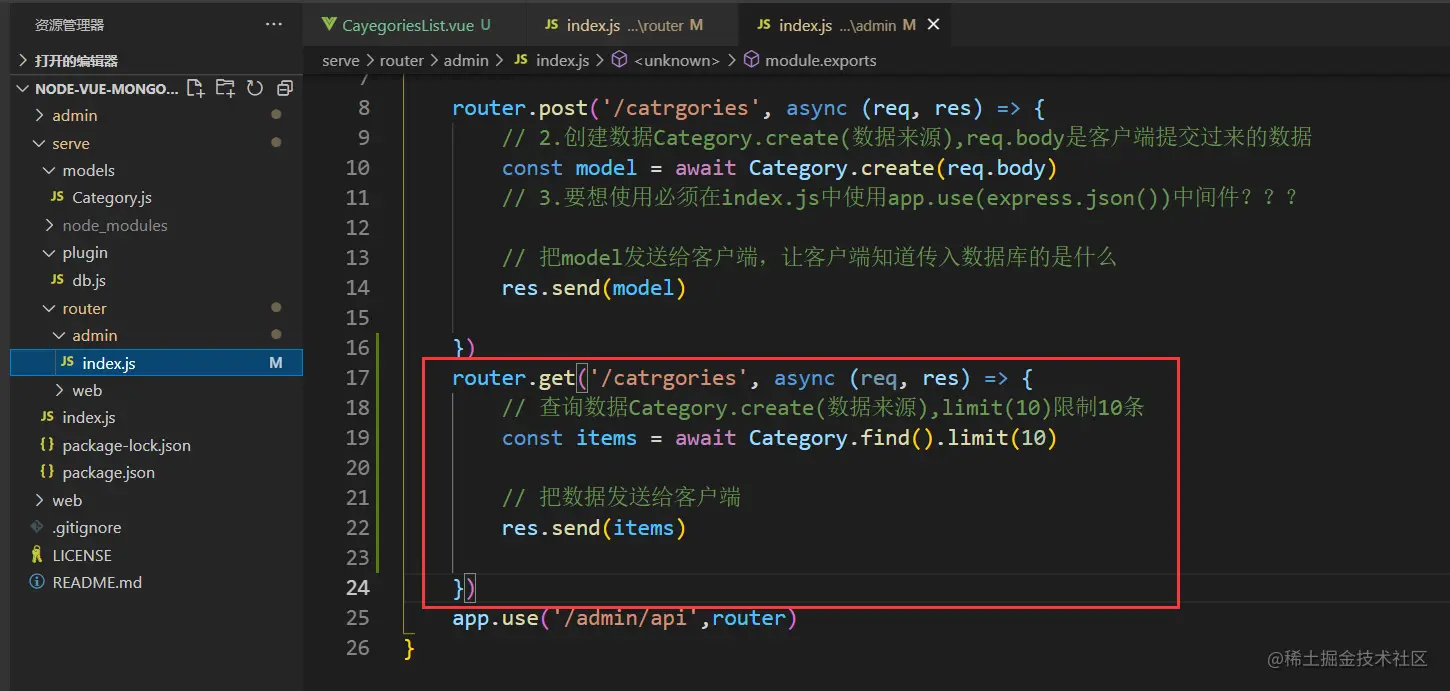Open the LICENSE file

[82, 555]
